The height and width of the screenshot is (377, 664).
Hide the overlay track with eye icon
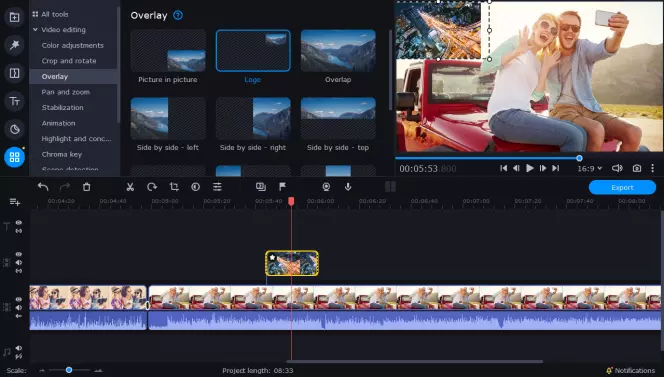coord(19,254)
